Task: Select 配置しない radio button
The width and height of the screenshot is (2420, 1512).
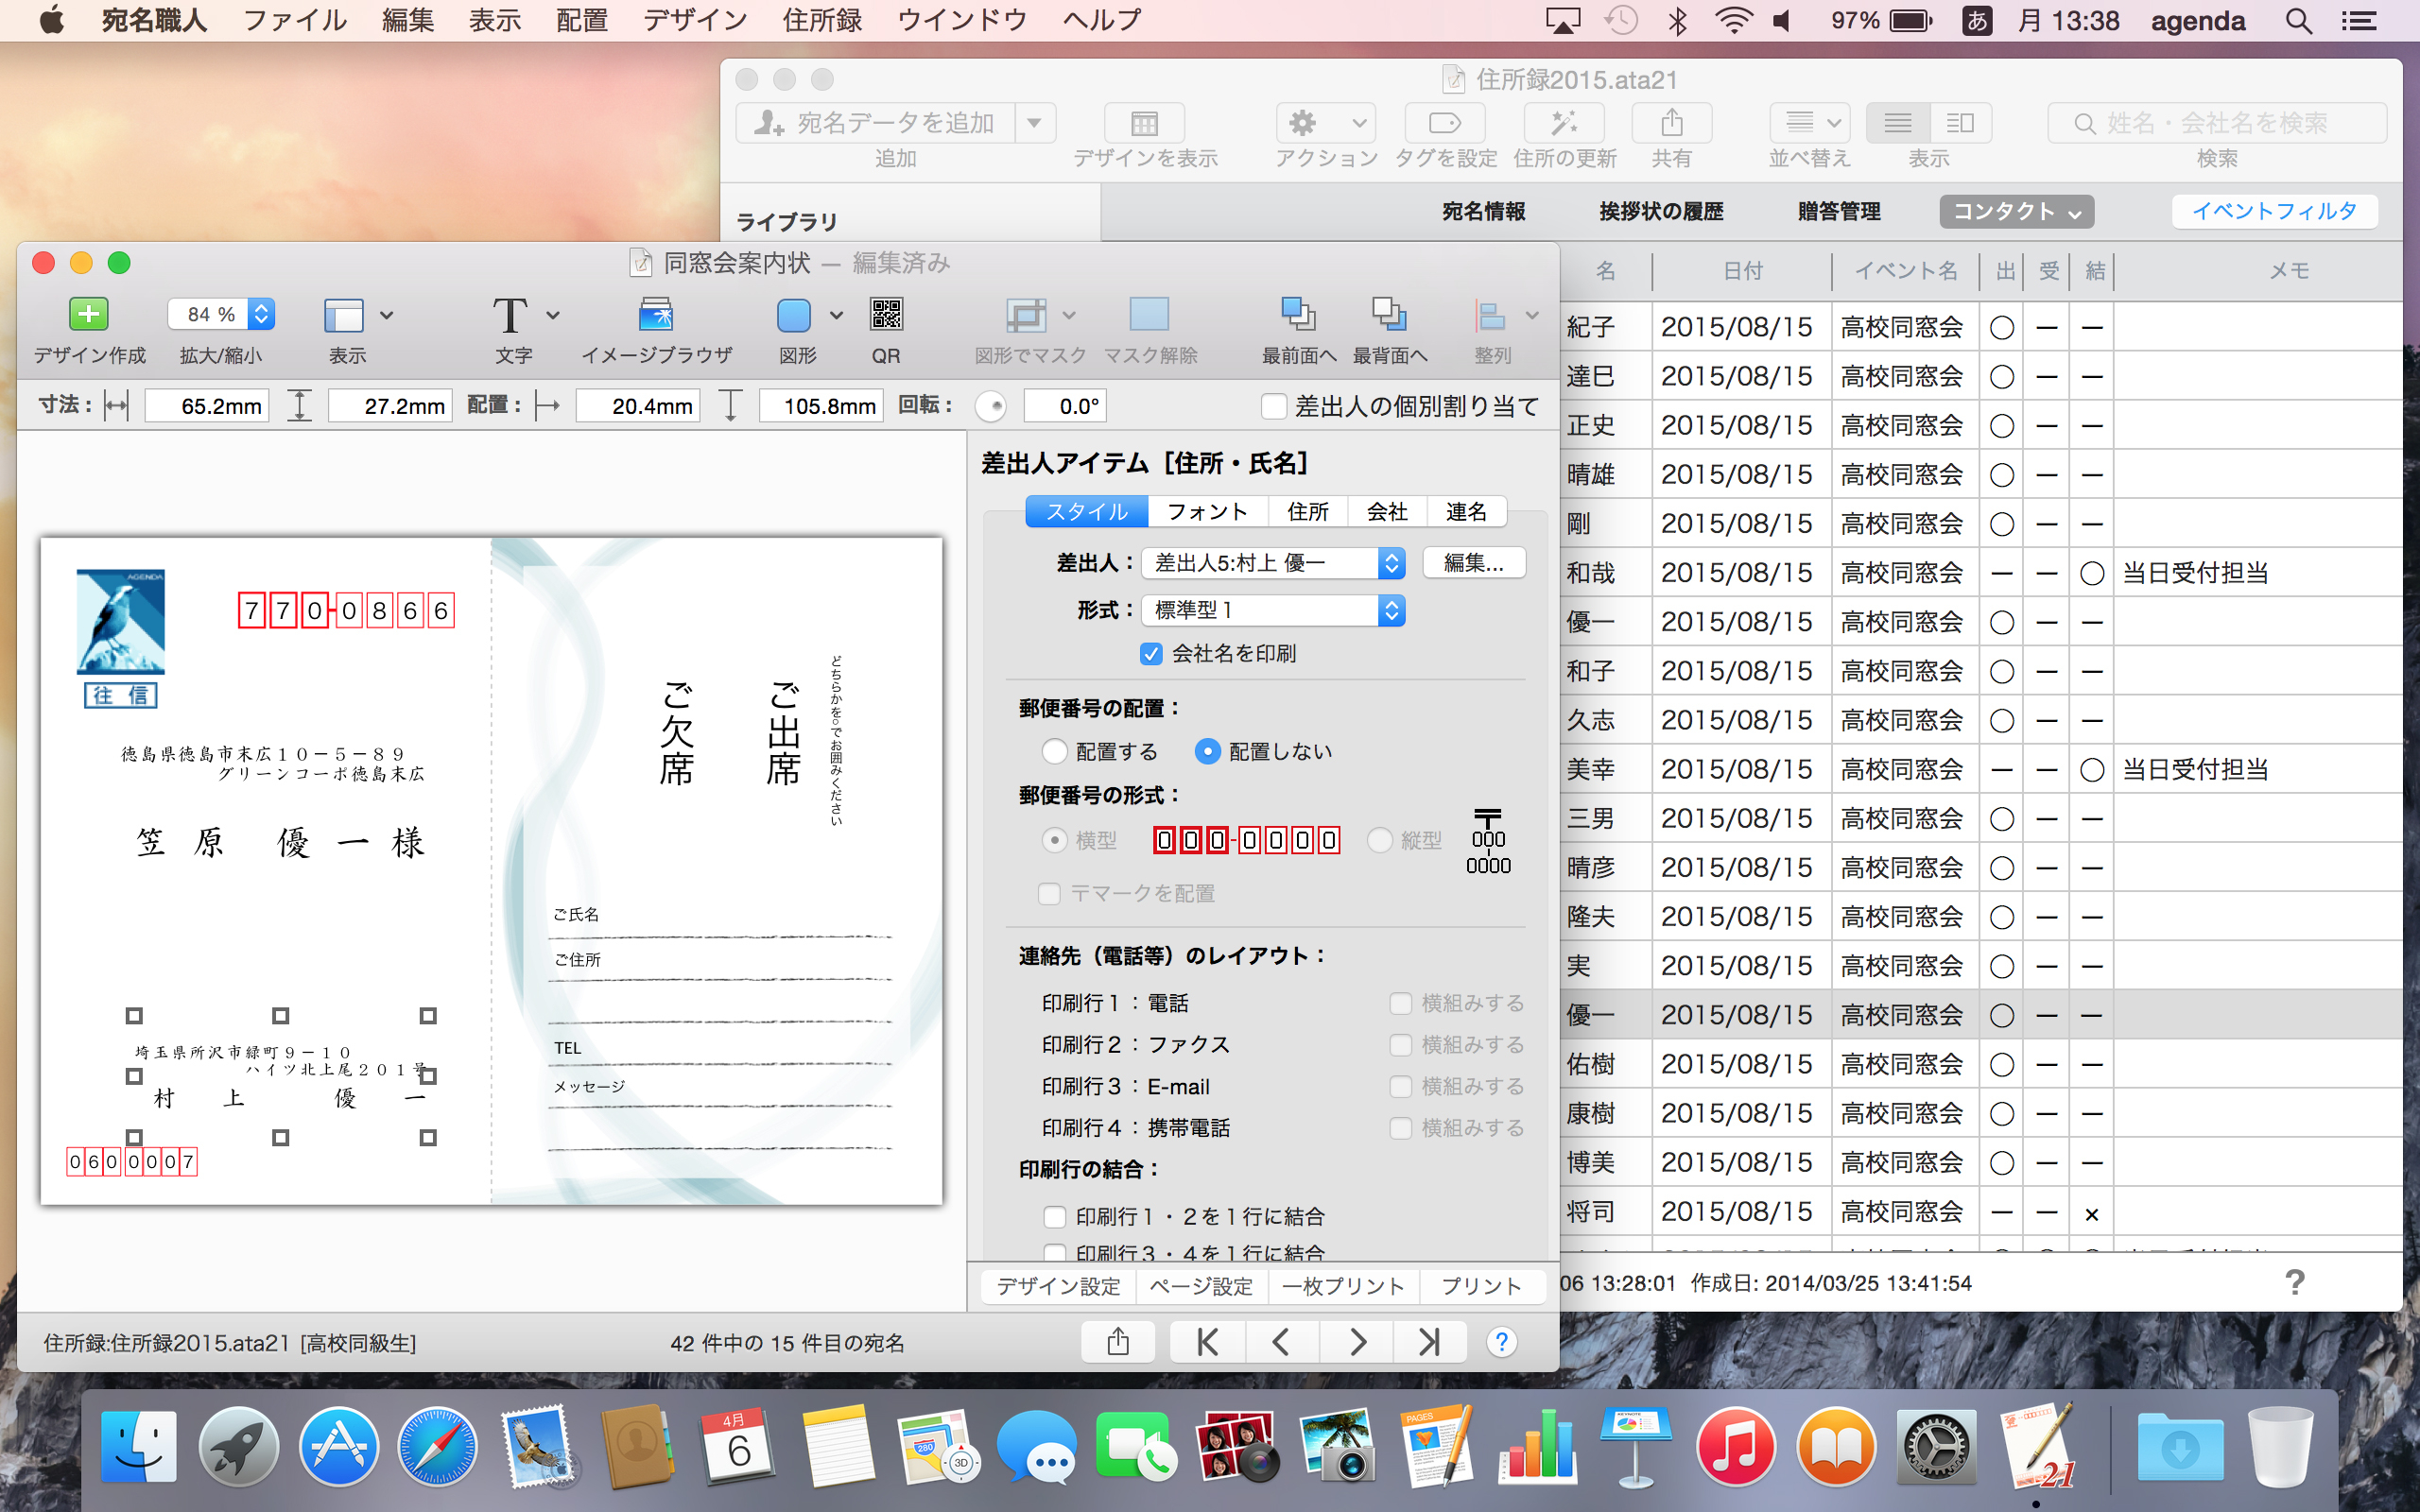Action: click(x=1207, y=751)
